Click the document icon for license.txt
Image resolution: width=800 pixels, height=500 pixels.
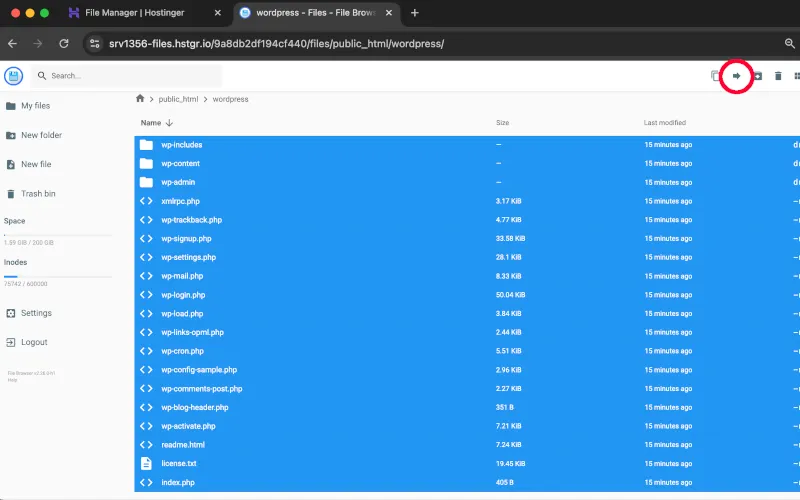point(146,463)
